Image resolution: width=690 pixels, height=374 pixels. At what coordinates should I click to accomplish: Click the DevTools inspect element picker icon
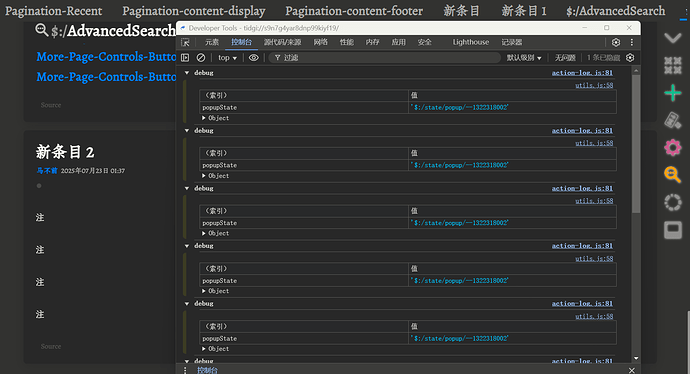(x=185, y=42)
